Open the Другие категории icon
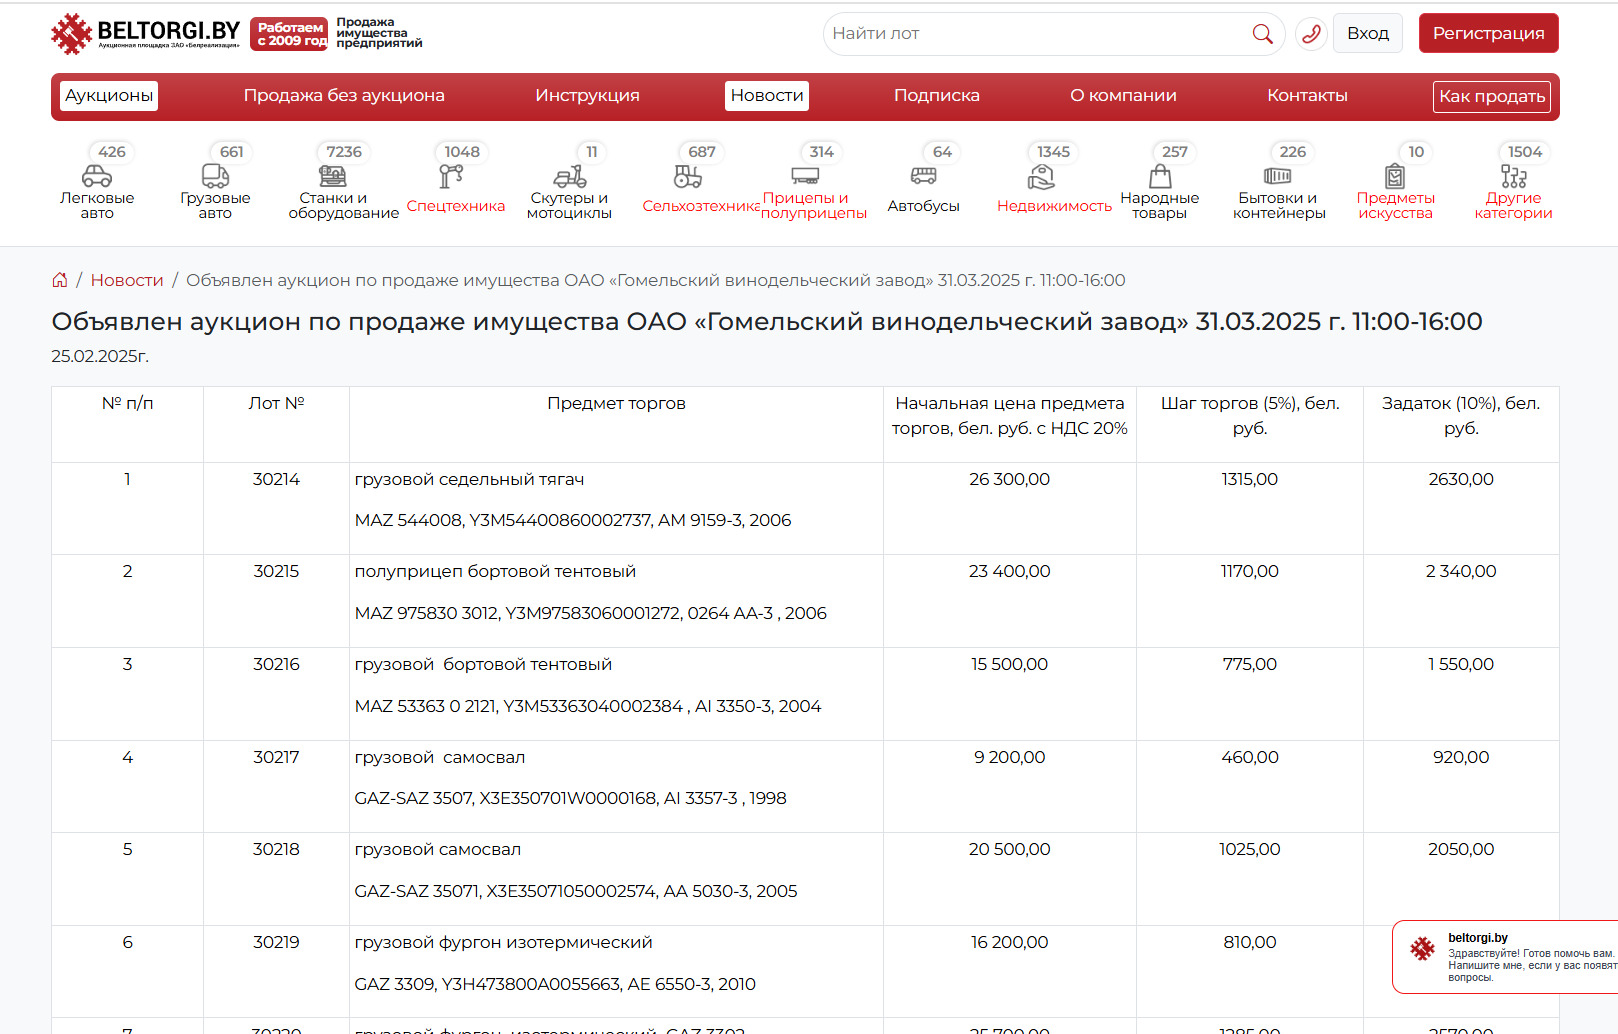This screenshot has height=1034, width=1618. [1514, 176]
